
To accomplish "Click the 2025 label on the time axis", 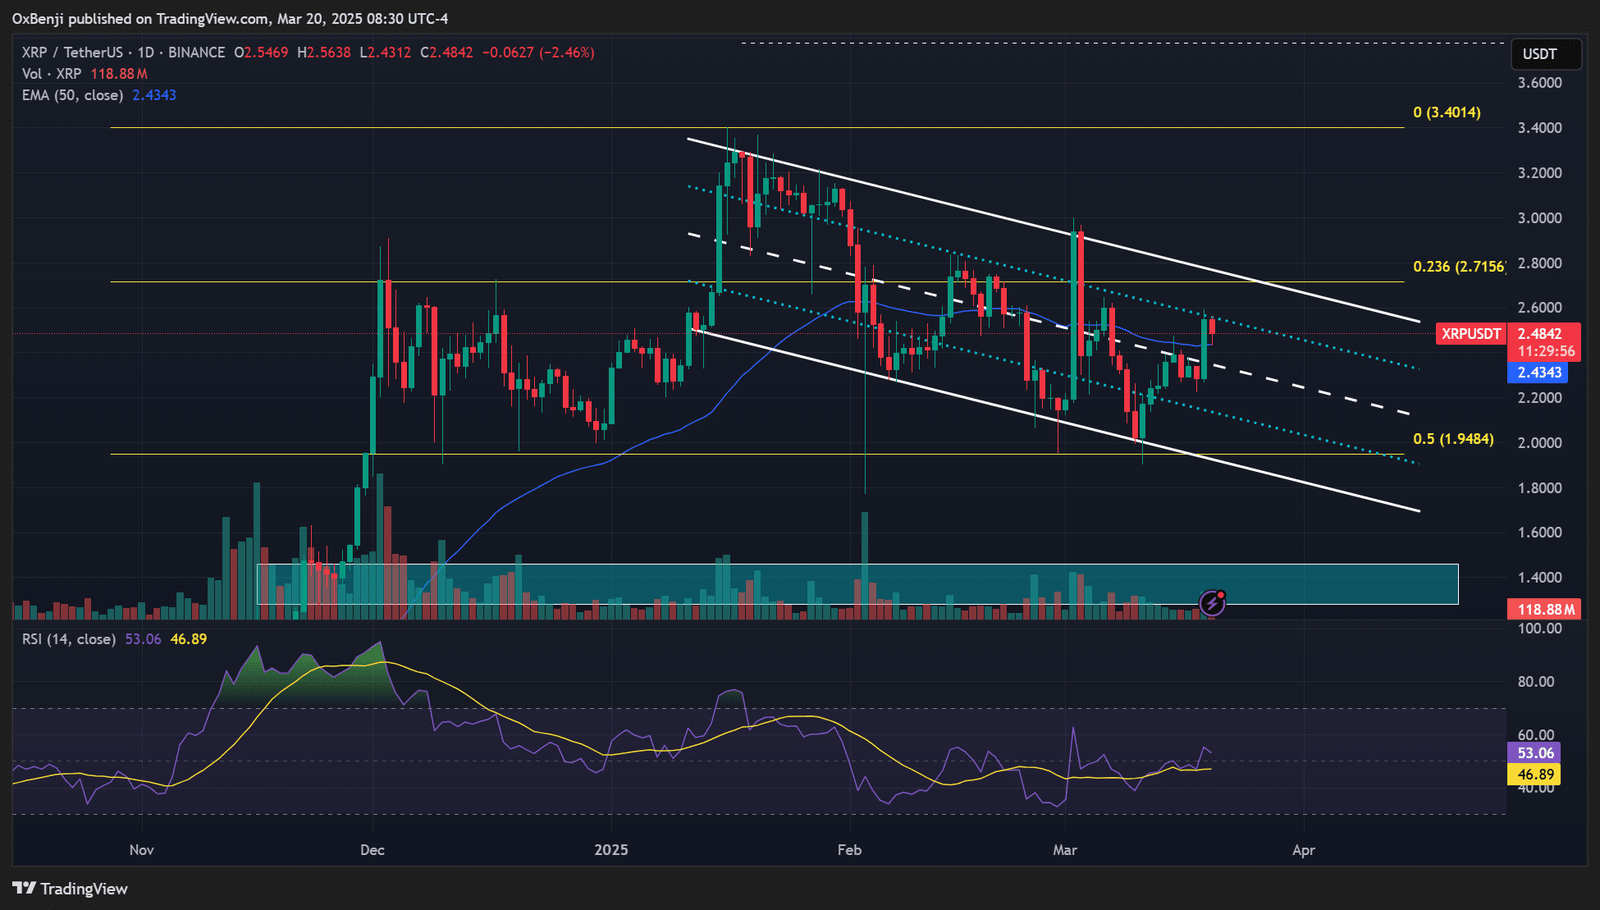I will pos(611,850).
